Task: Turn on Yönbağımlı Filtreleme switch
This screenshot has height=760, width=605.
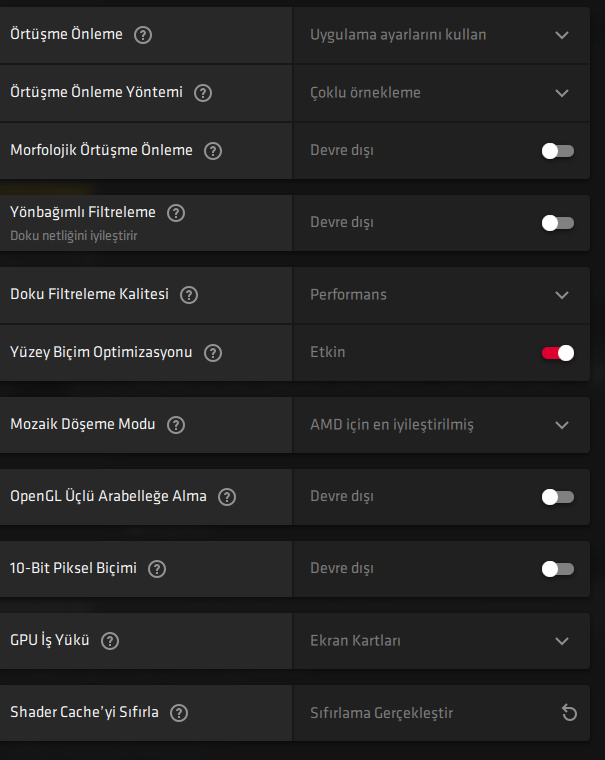Action: pyautogui.click(x=557, y=223)
